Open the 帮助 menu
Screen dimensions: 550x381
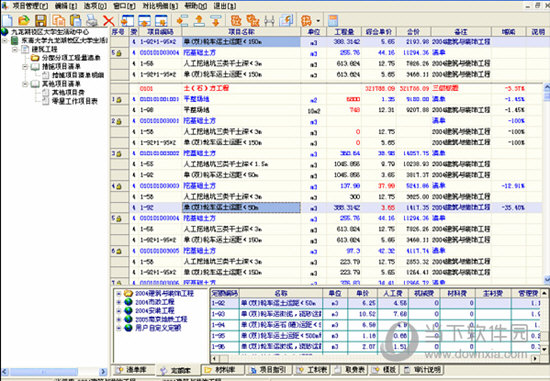pos(195,6)
